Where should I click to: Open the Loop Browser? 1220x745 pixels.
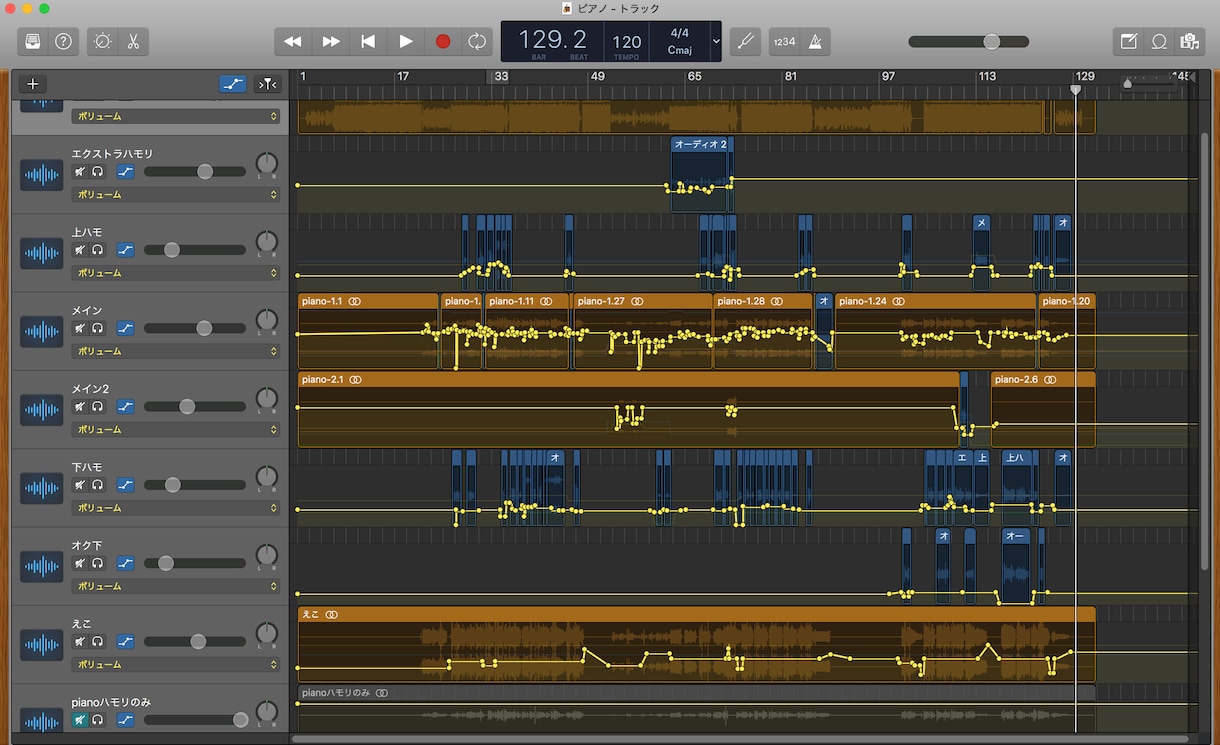pyautogui.click(x=1159, y=41)
